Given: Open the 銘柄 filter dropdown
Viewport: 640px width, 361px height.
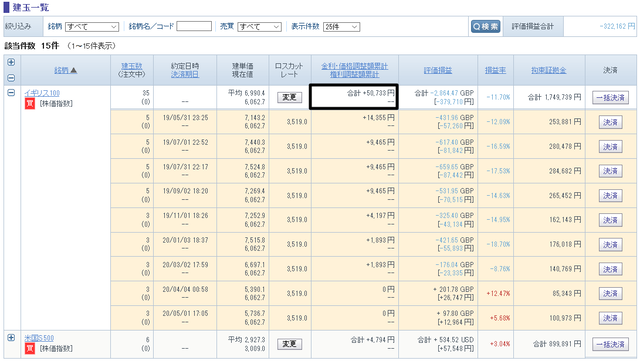Looking at the screenshot, I should pos(92,27).
